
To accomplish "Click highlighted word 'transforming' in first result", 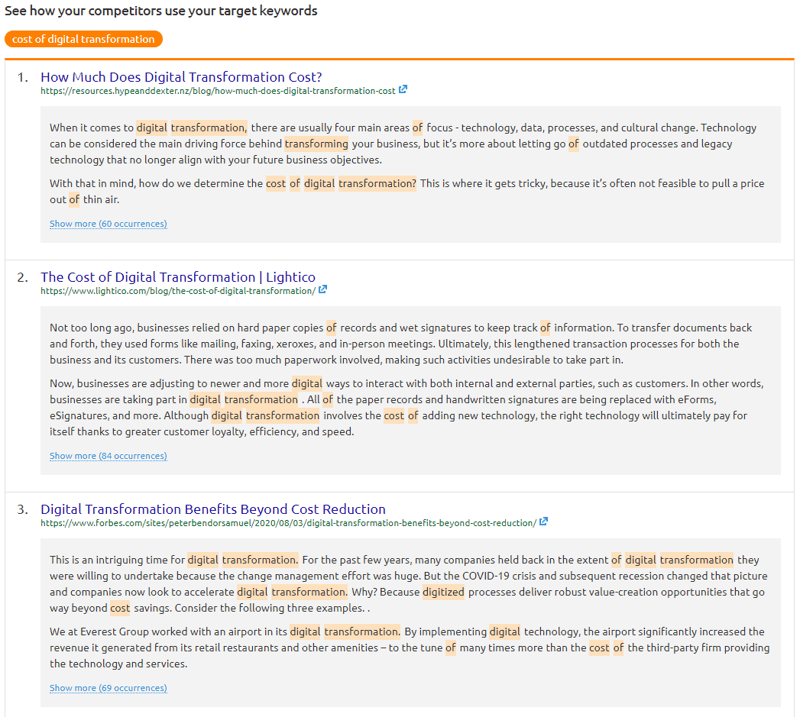I will pyautogui.click(x=316, y=144).
